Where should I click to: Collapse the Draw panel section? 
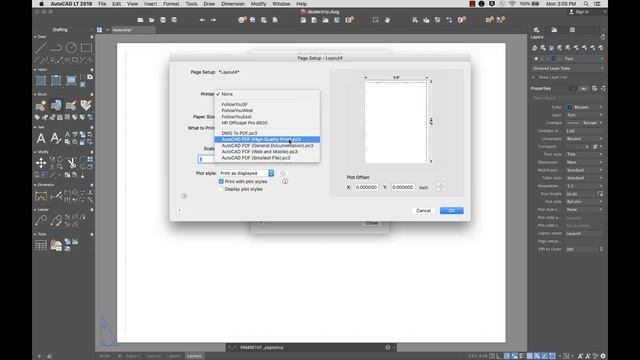point(35,37)
